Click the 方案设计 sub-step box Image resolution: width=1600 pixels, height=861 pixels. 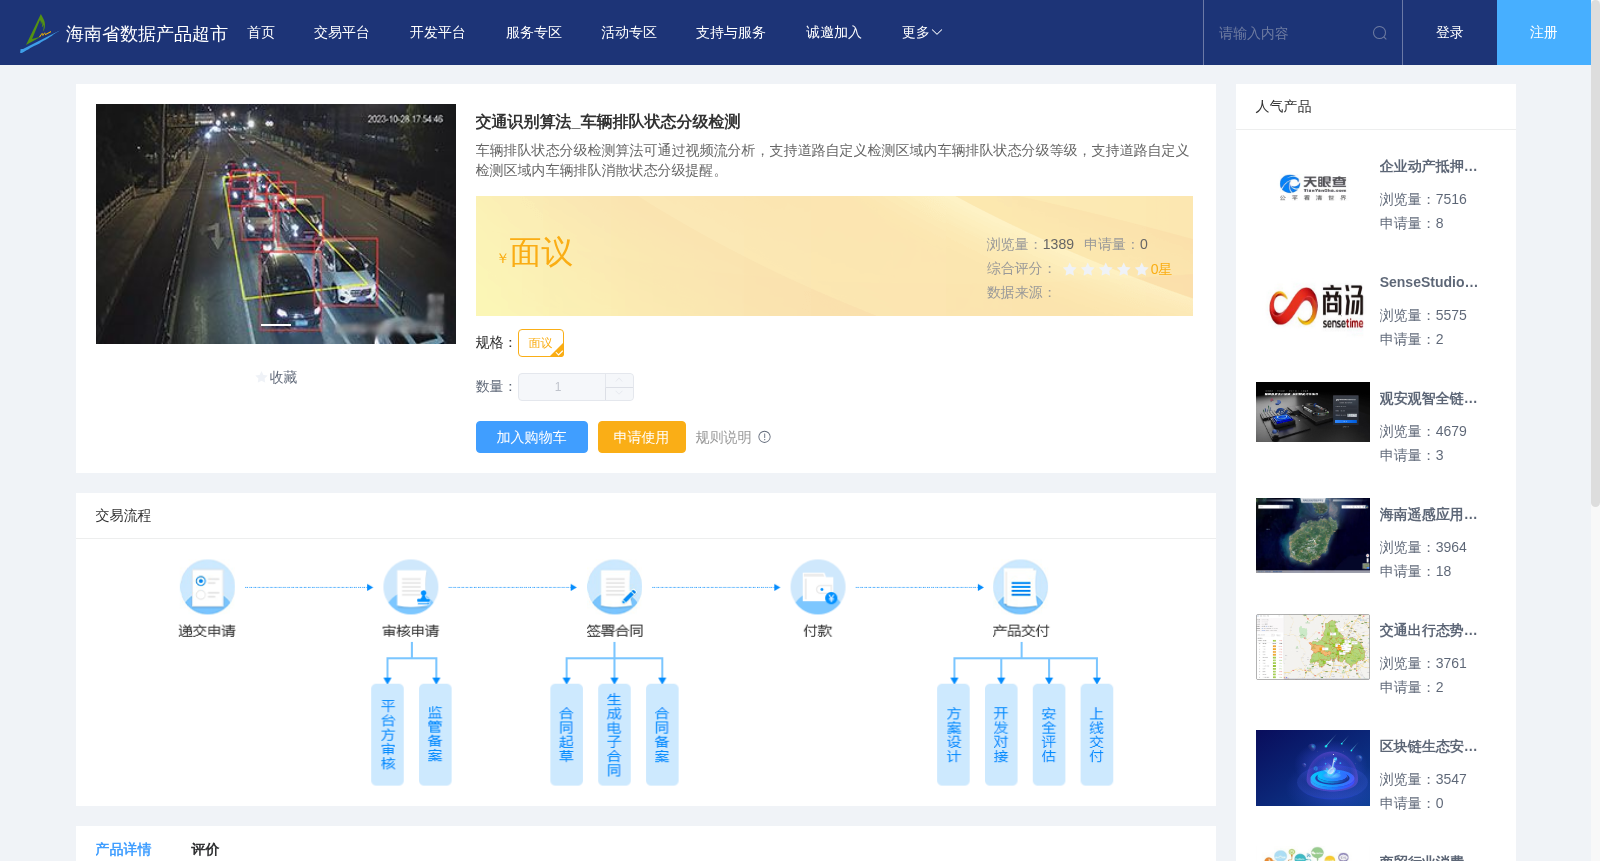point(953,734)
